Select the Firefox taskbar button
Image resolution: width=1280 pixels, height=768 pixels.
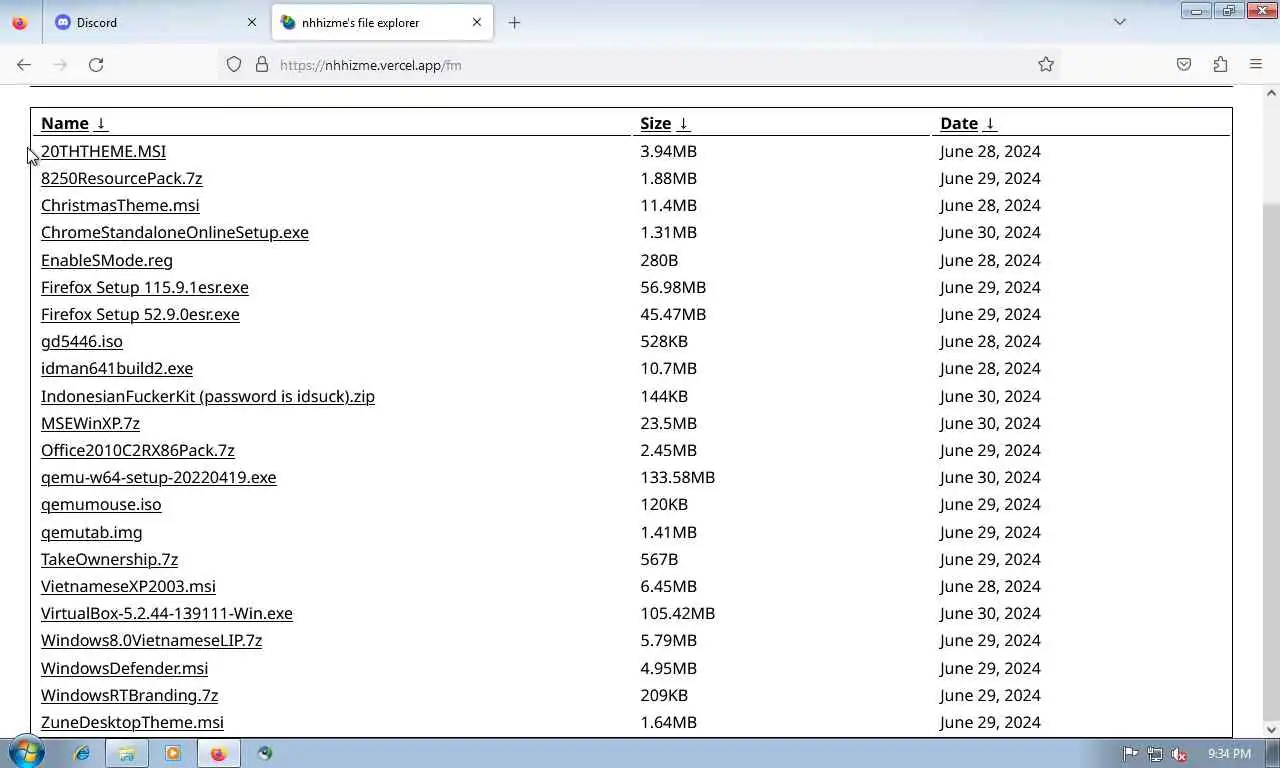(218, 753)
